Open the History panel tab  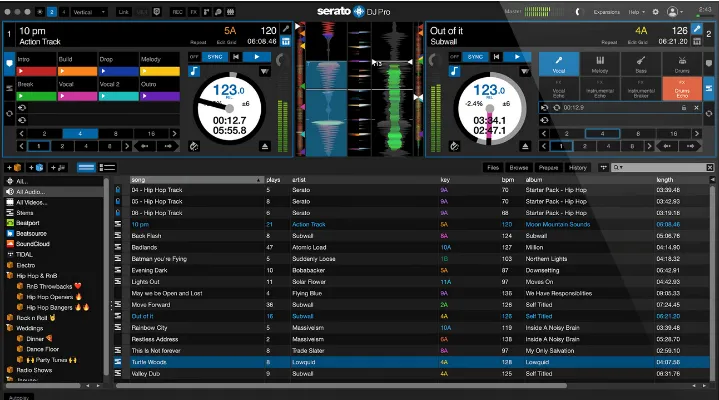pos(578,167)
